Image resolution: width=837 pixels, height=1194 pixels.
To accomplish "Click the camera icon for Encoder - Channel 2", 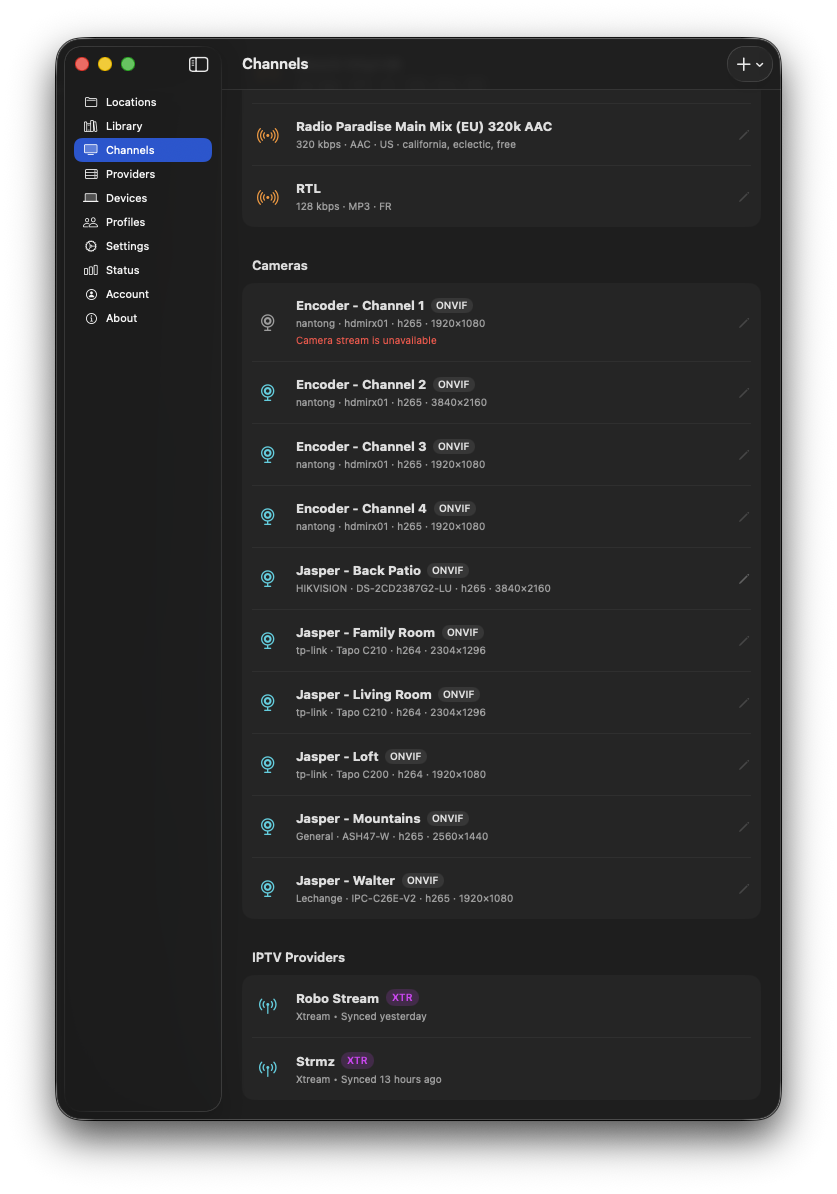I will click(x=267, y=393).
